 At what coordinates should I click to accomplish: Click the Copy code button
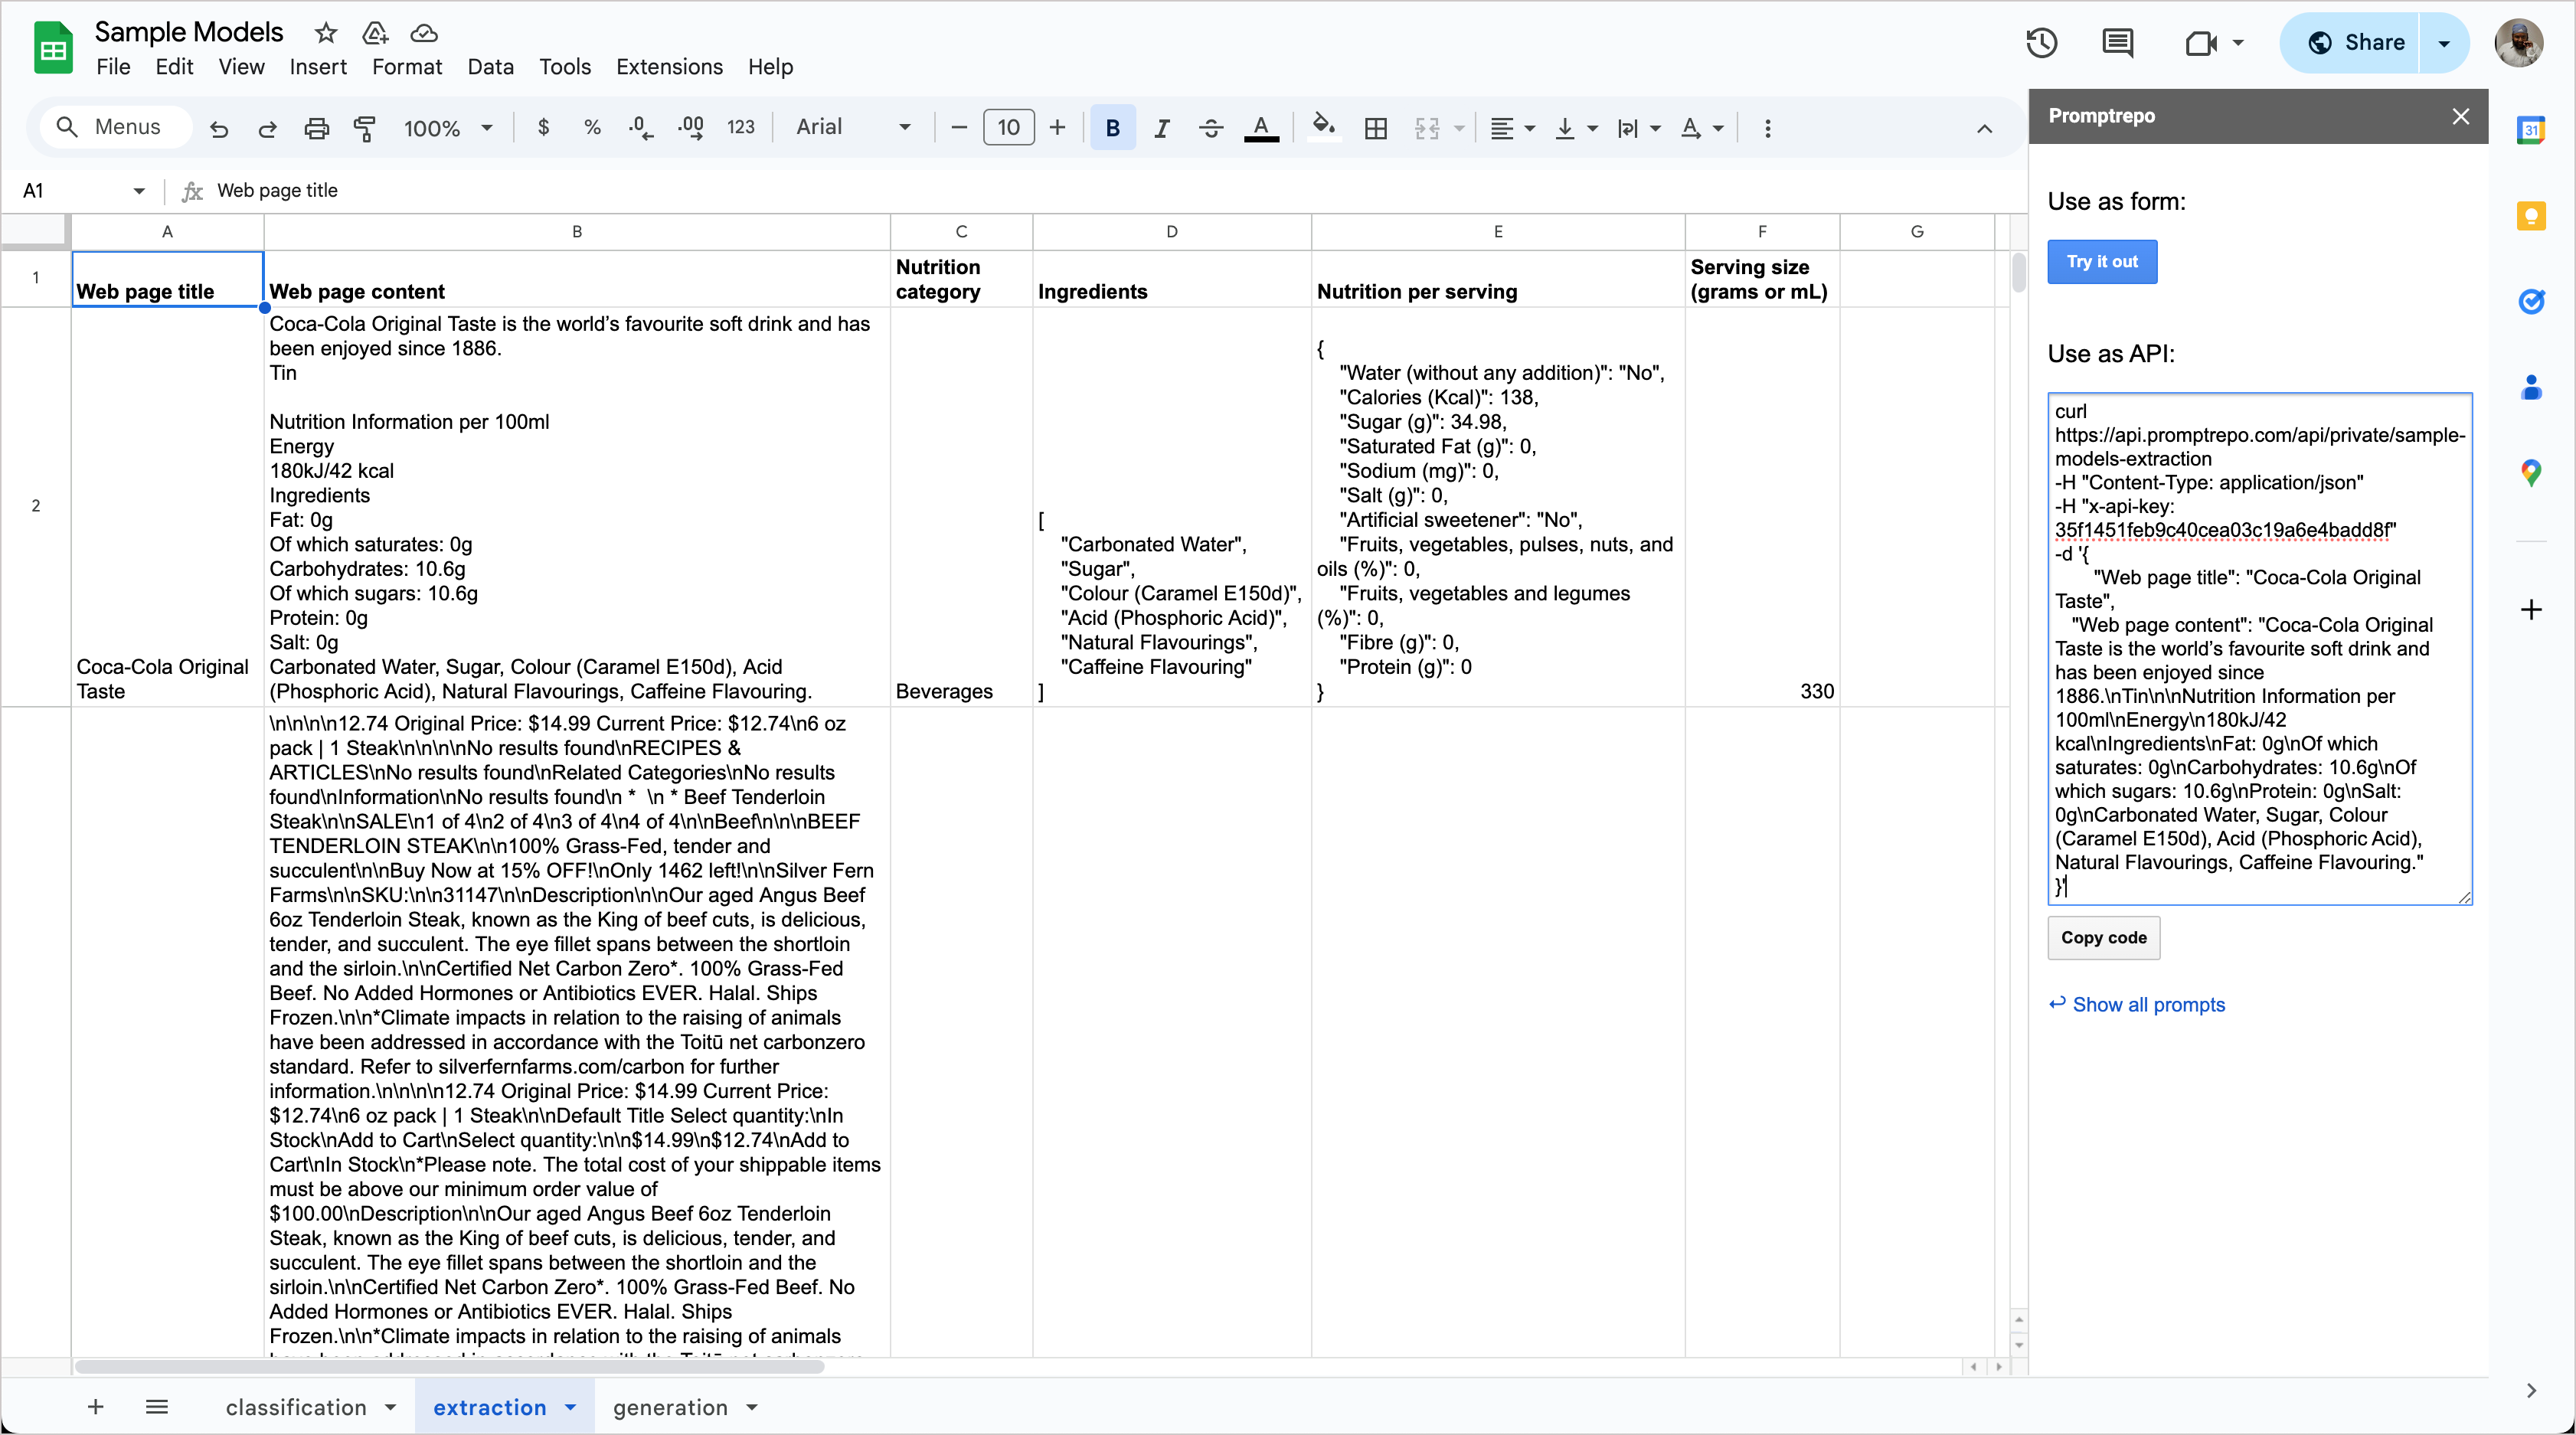click(2104, 938)
